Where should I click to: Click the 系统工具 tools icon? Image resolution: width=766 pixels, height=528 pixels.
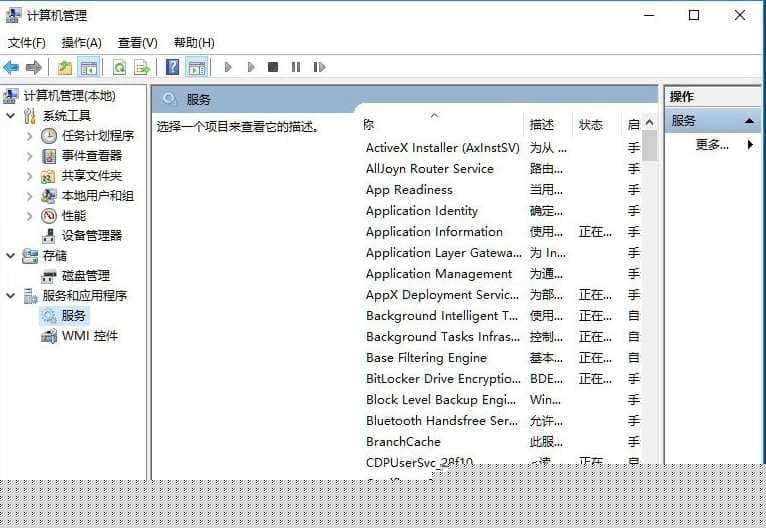coord(30,116)
